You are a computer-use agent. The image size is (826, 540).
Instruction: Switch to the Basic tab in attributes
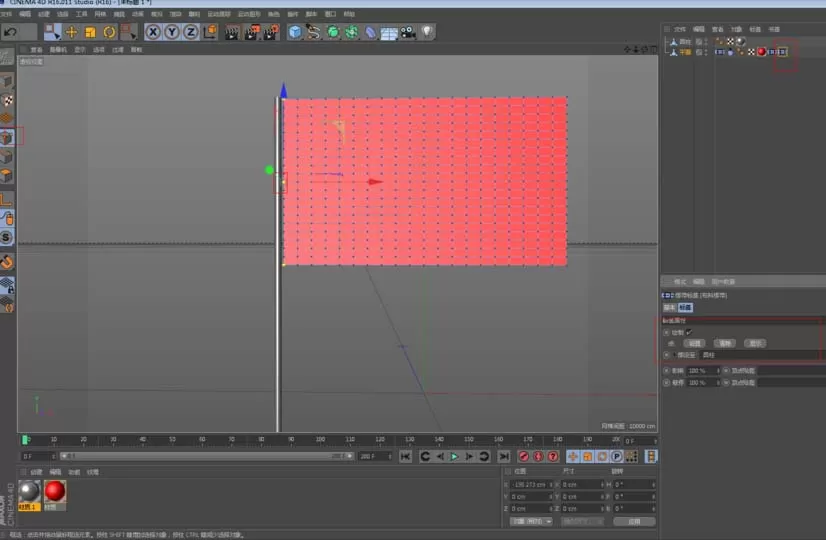[x=669, y=308]
